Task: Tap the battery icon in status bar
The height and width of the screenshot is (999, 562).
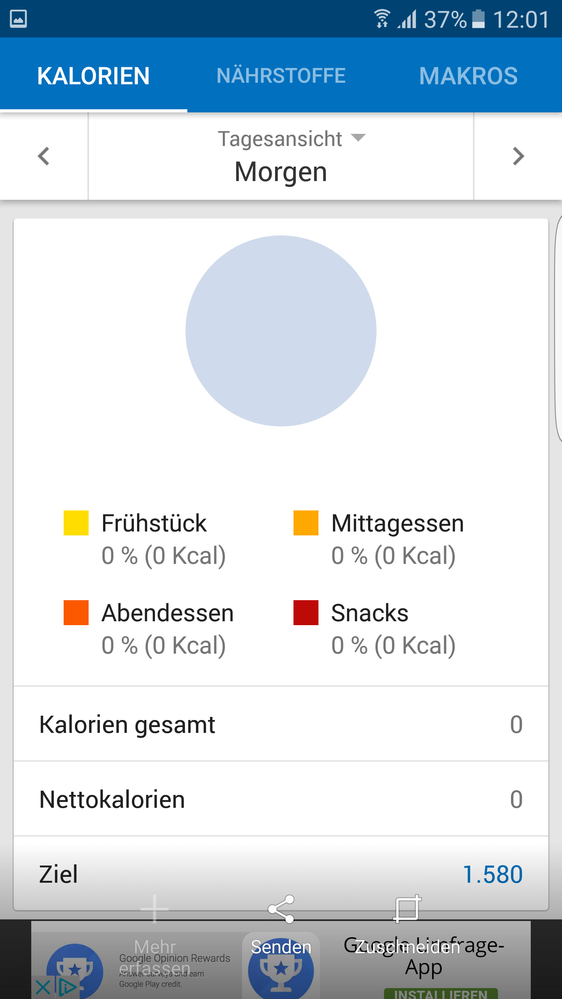Action: [x=478, y=19]
